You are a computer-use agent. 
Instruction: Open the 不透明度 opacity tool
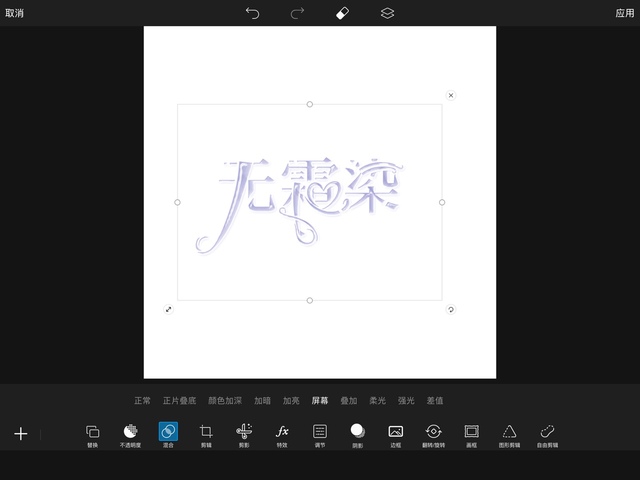coord(130,434)
